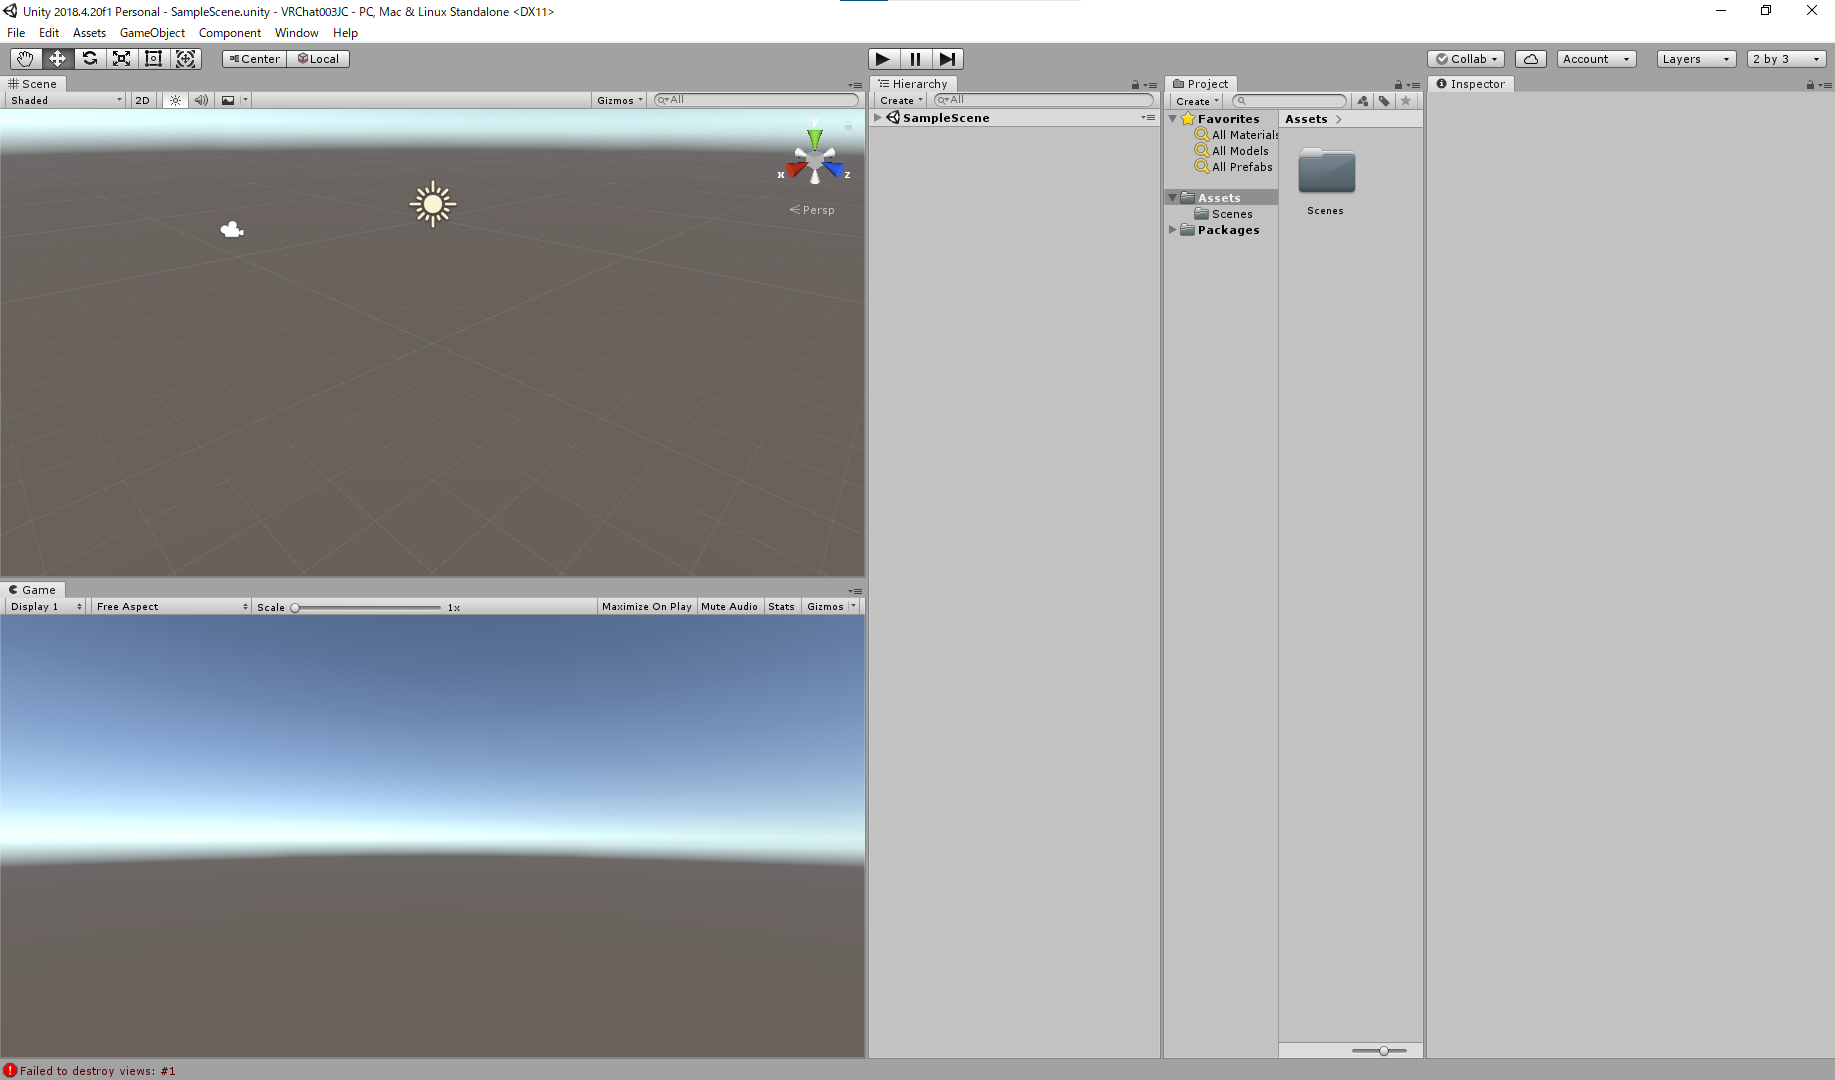Viewport: 1835px width, 1080px height.
Task: Lock the Hierarchy panel
Action: click(x=1135, y=85)
